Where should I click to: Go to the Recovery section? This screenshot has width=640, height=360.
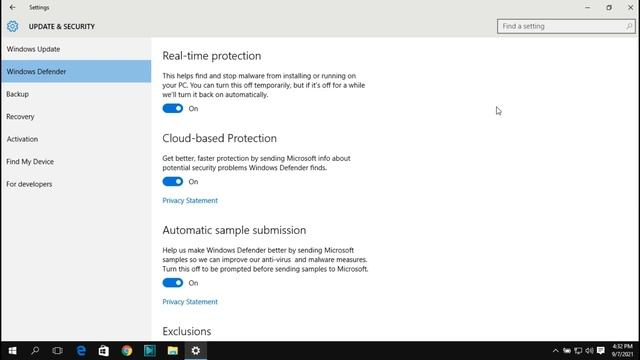(76, 116)
